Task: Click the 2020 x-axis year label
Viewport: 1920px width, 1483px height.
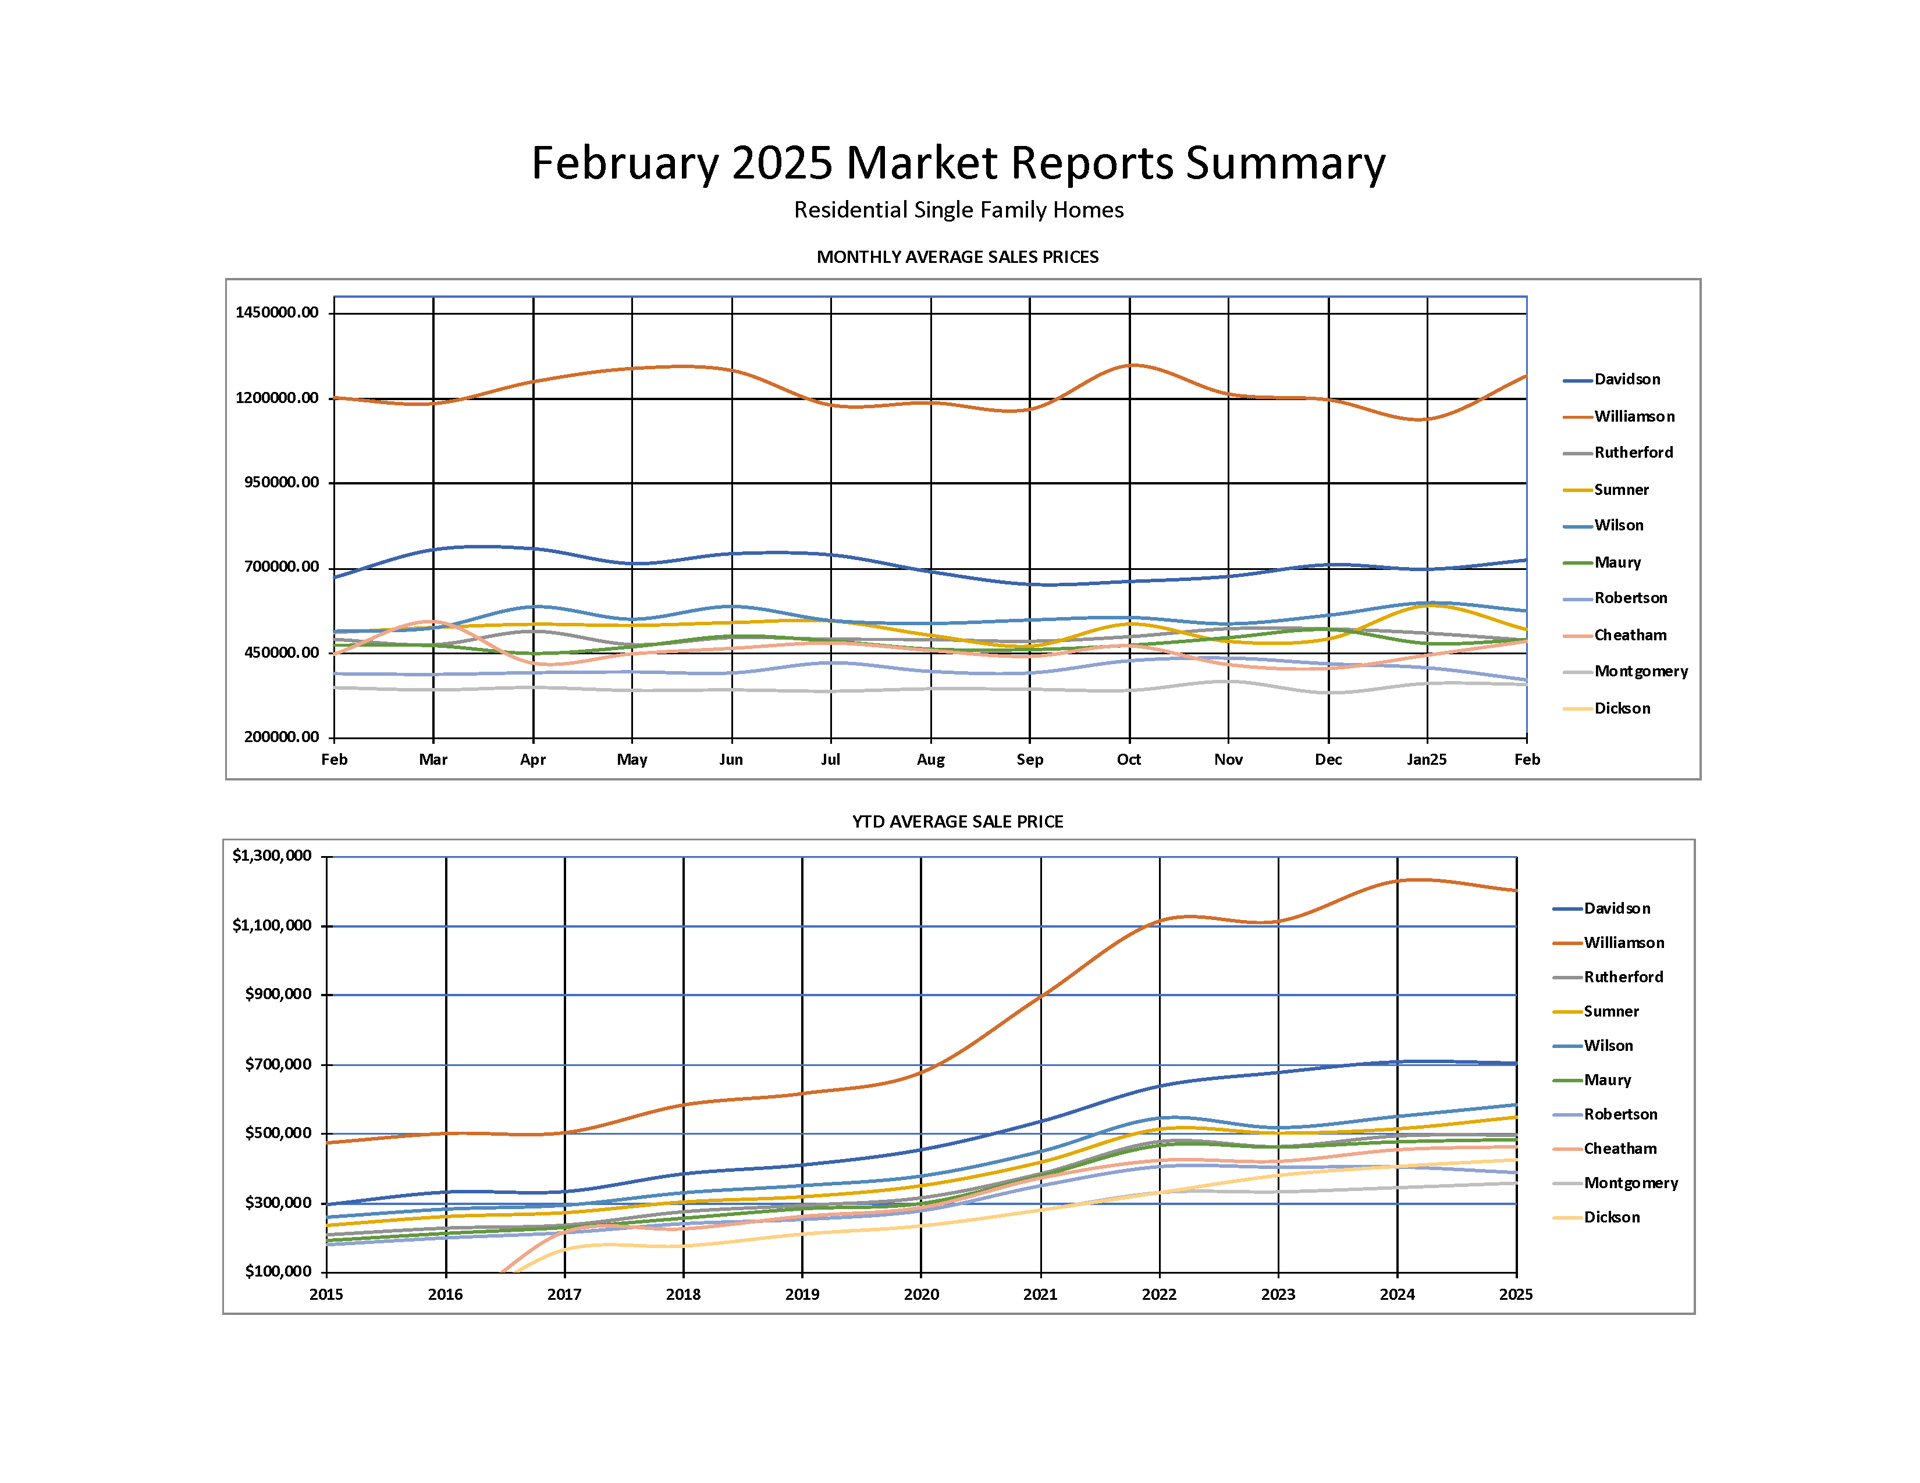Action: coord(921,1295)
